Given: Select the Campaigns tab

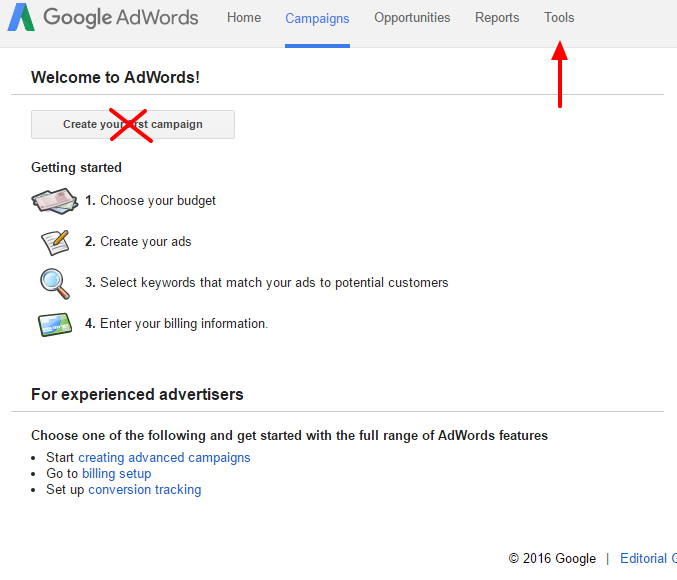Looking at the screenshot, I should pos(317,19).
